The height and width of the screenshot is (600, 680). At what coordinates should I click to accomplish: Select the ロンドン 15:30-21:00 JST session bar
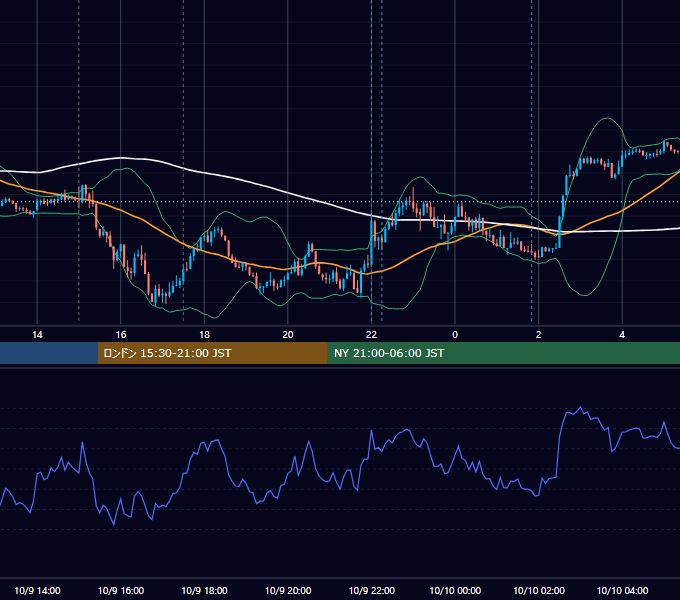click(212, 353)
